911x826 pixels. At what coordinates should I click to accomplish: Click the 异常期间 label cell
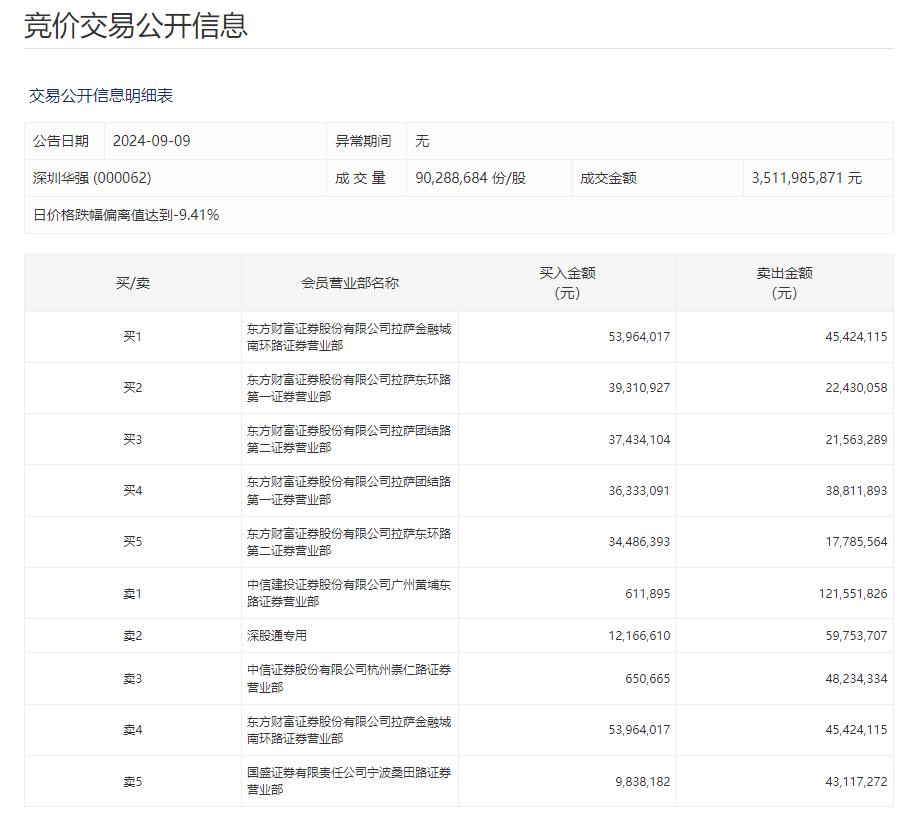(x=363, y=141)
